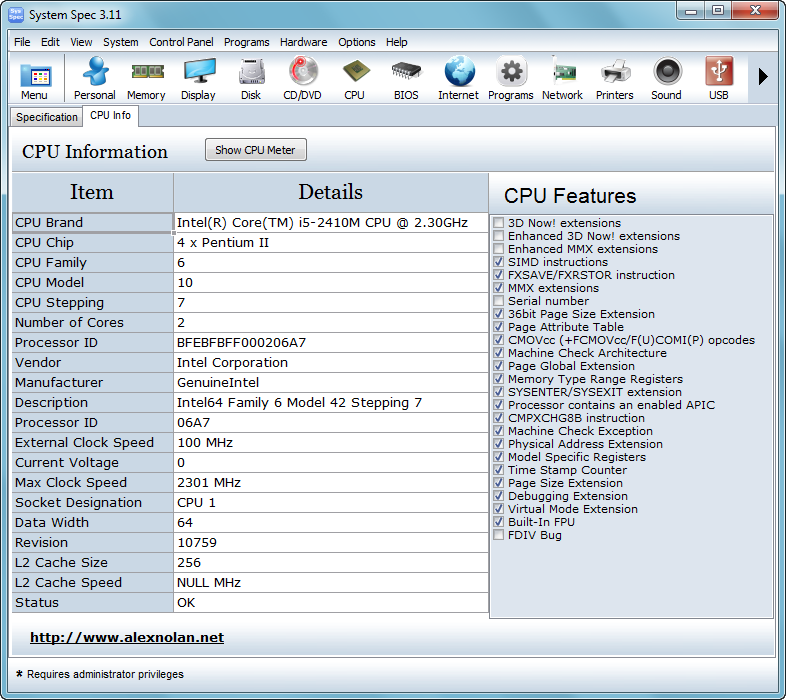786x700 pixels.
Task: Select the '2301 MHz' max clock value
Action: (x=331, y=482)
